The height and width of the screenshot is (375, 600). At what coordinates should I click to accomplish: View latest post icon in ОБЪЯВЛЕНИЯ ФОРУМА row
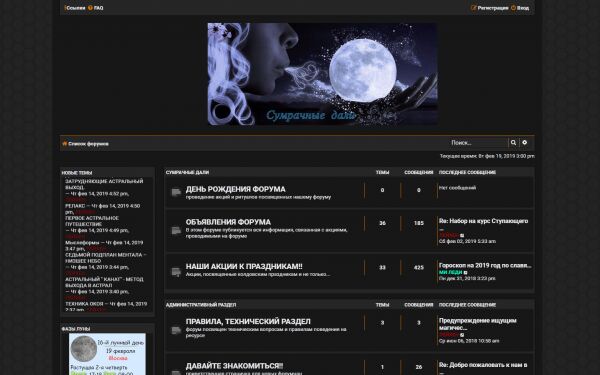coord(462,235)
